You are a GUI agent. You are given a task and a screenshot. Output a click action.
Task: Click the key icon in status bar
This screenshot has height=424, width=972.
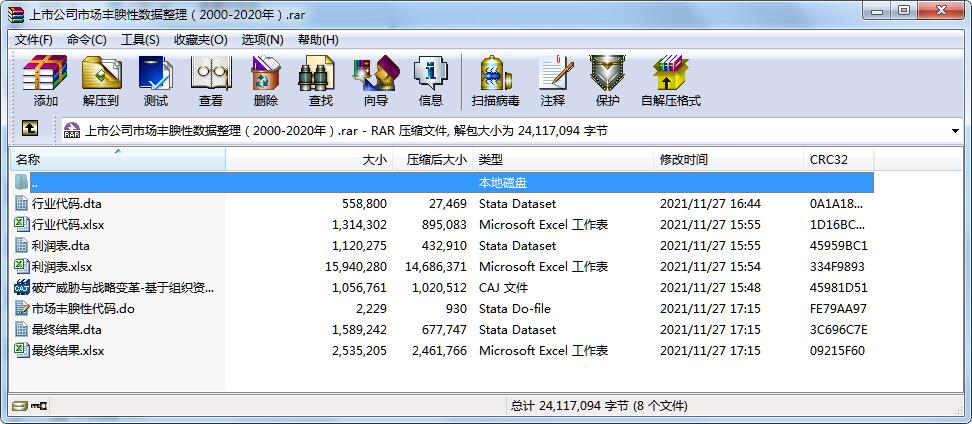tap(39, 406)
